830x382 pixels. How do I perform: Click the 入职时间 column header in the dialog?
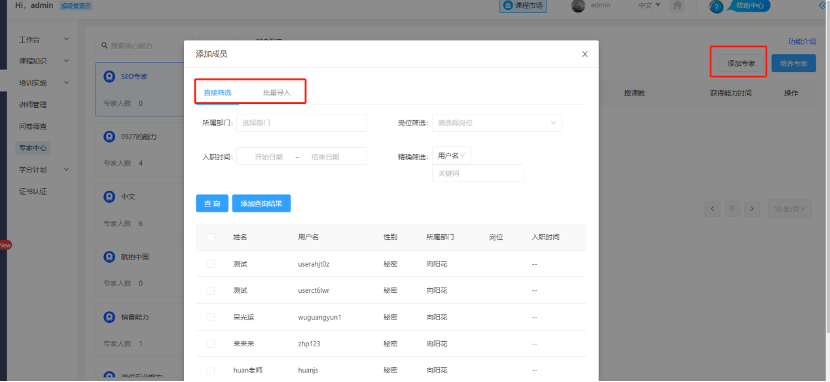coord(546,237)
